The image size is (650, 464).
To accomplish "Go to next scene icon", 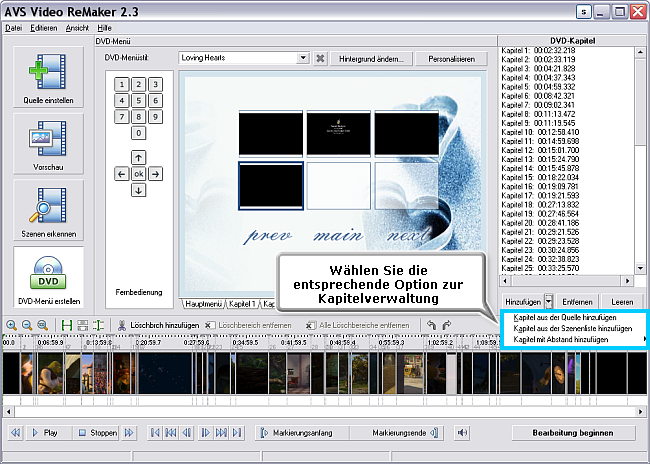I will click(x=221, y=432).
